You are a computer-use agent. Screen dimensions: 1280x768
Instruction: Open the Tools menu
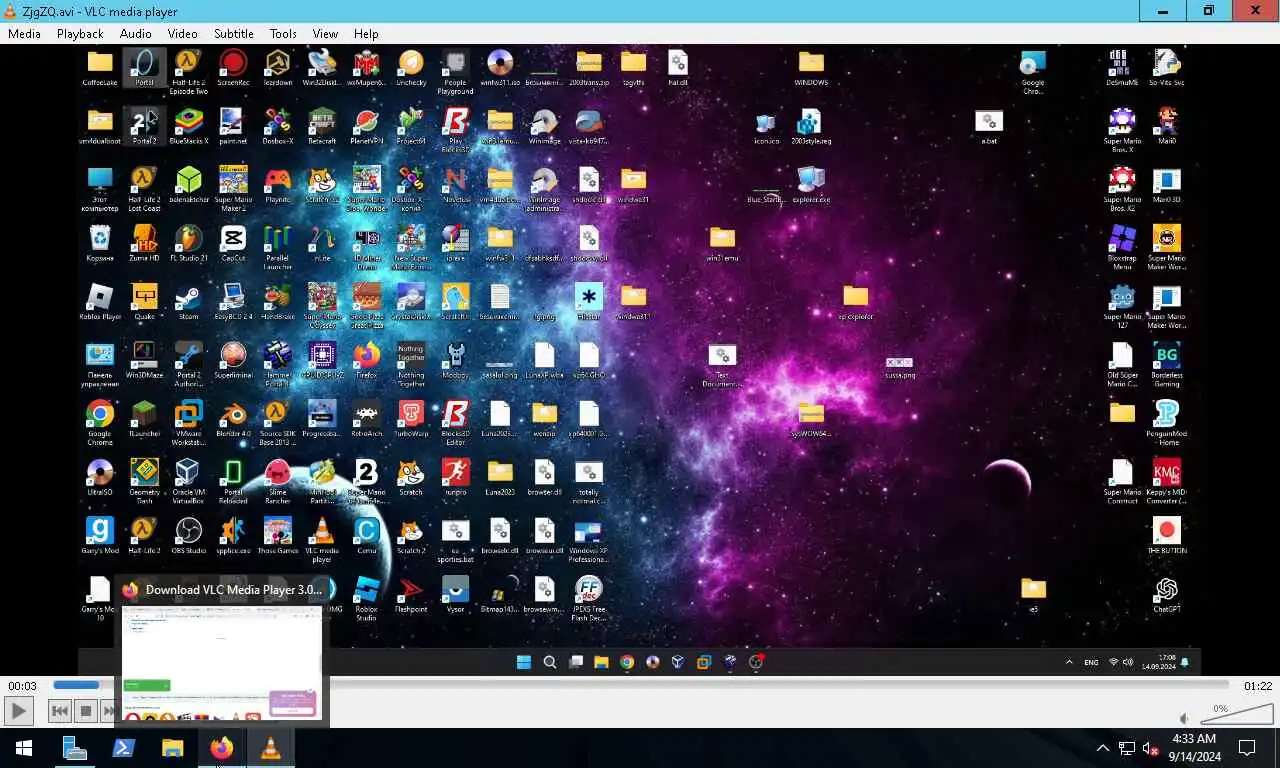283,33
